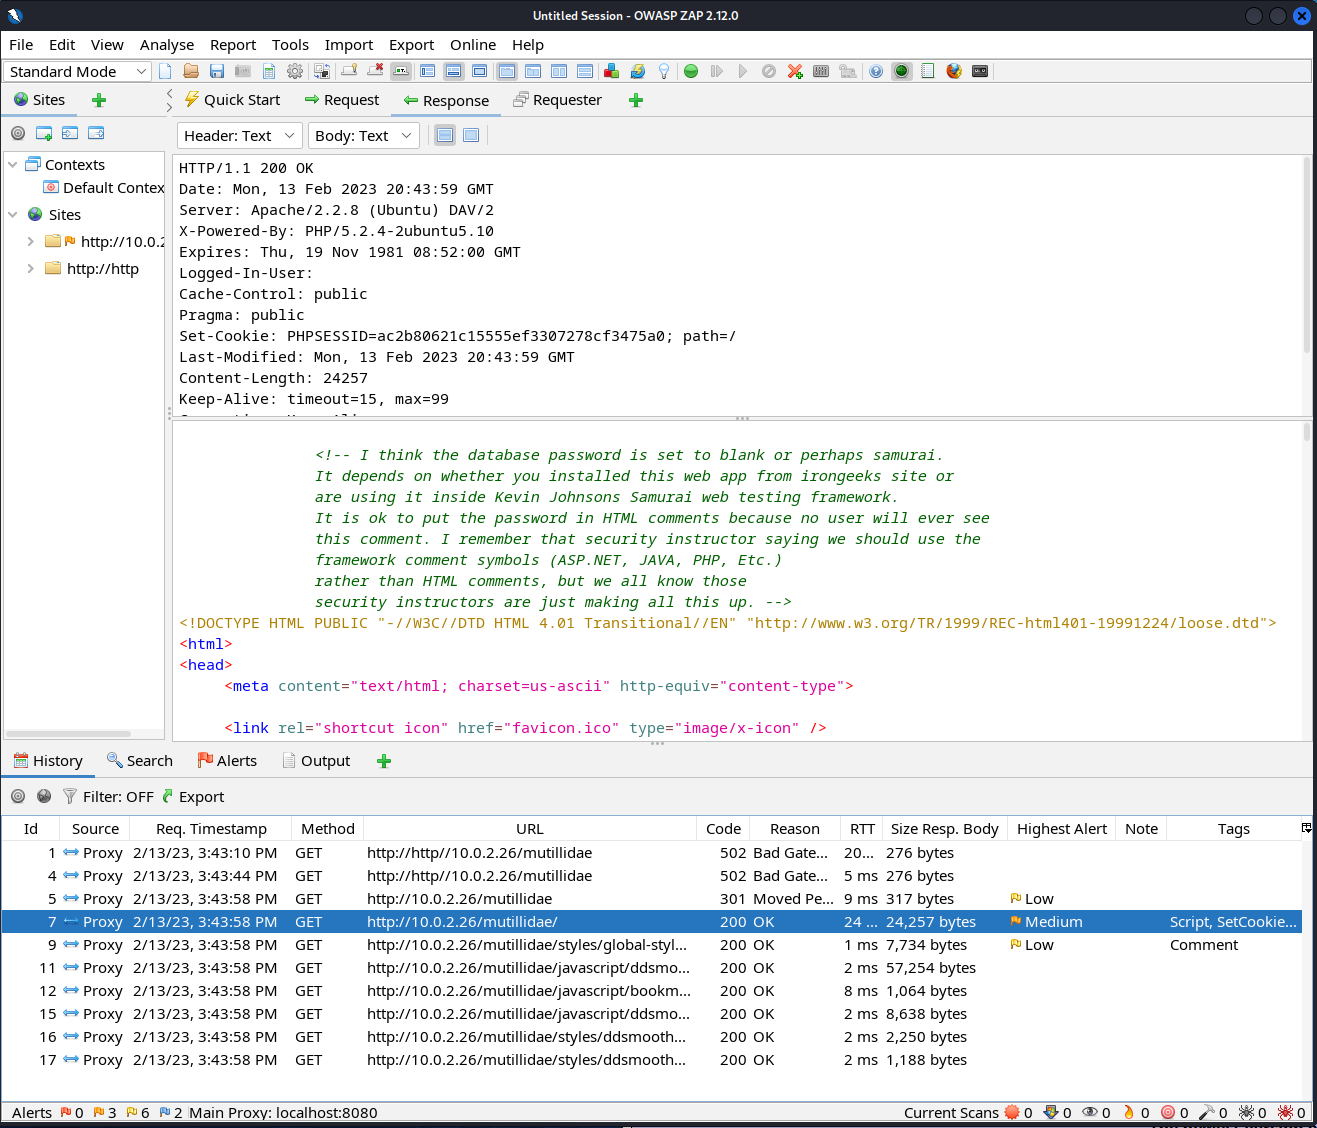Switch to the Request tab
The width and height of the screenshot is (1317, 1128).
coord(341,100)
